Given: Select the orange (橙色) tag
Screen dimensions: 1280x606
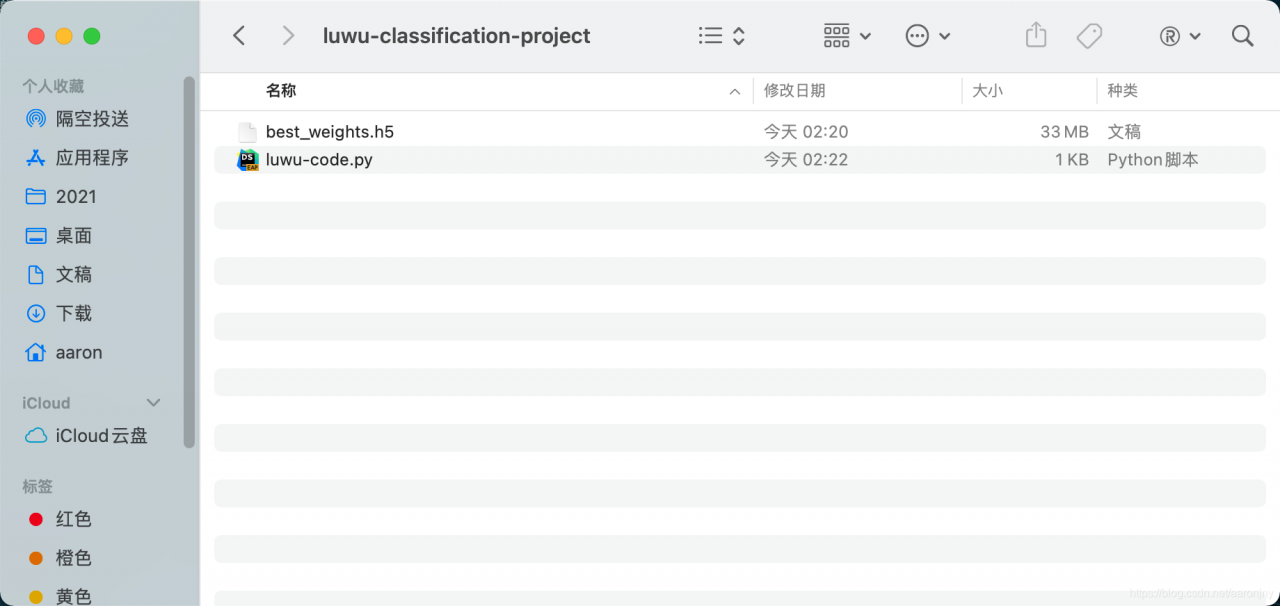Looking at the screenshot, I should coord(73,558).
